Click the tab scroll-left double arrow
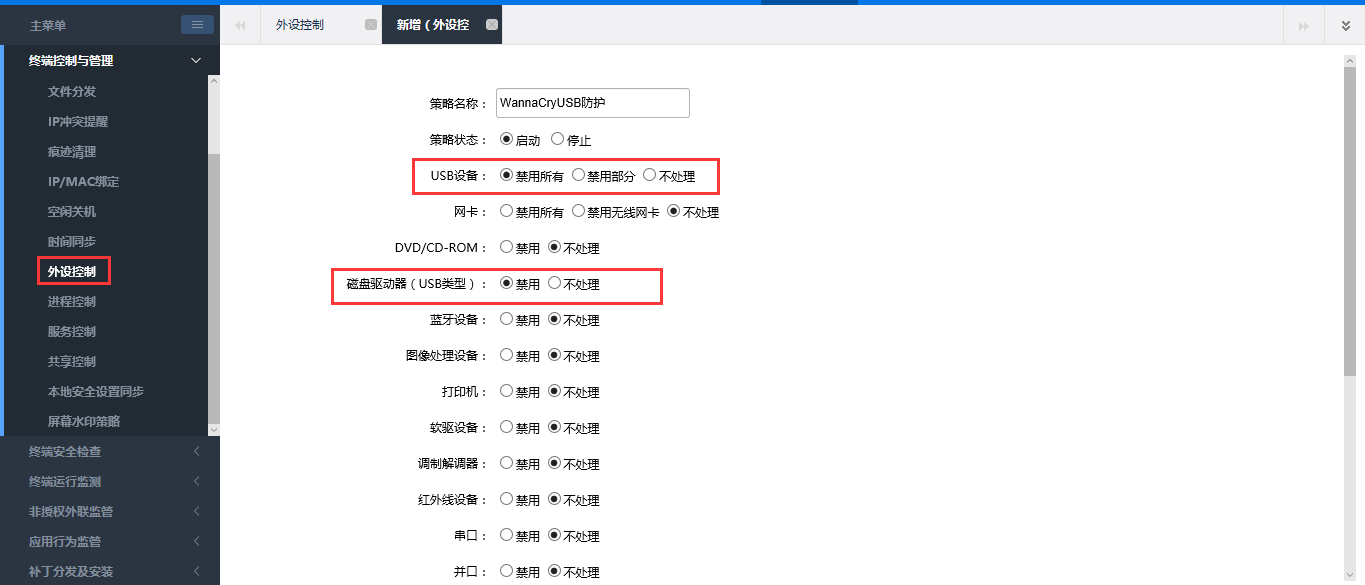This screenshot has width=1365, height=585. (x=240, y=25)
